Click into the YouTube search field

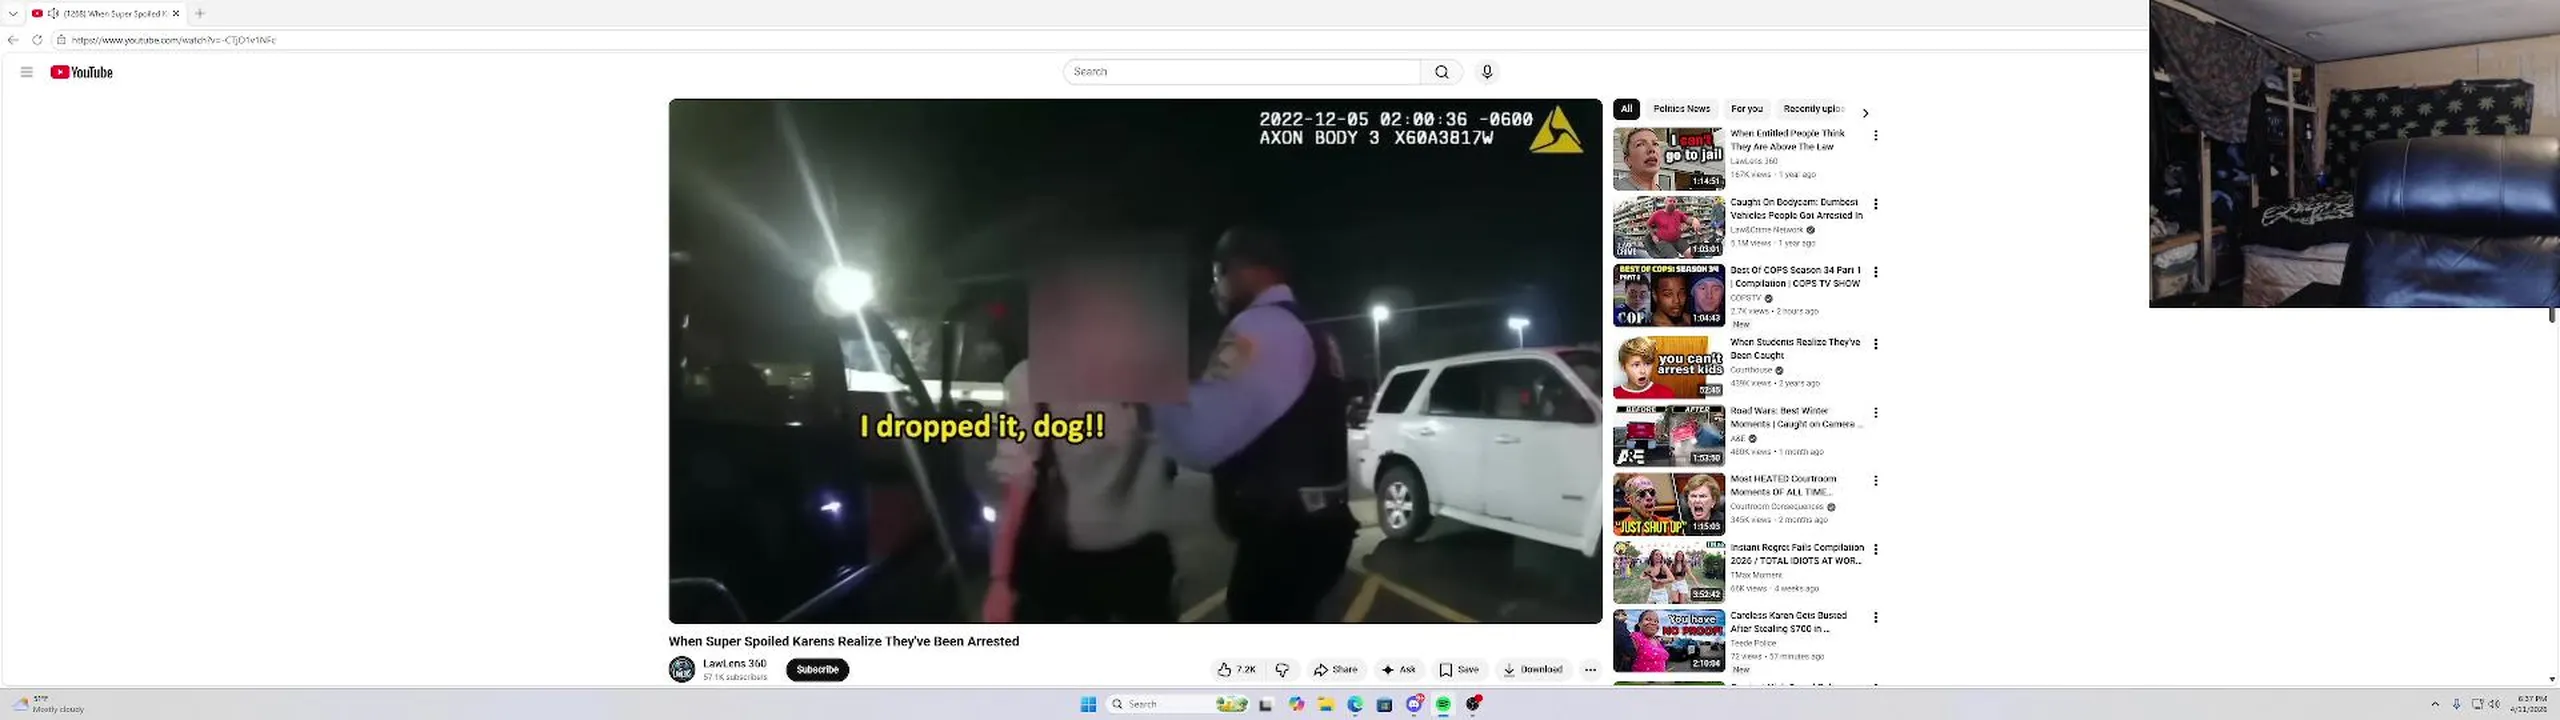[x=1241, y=72]
